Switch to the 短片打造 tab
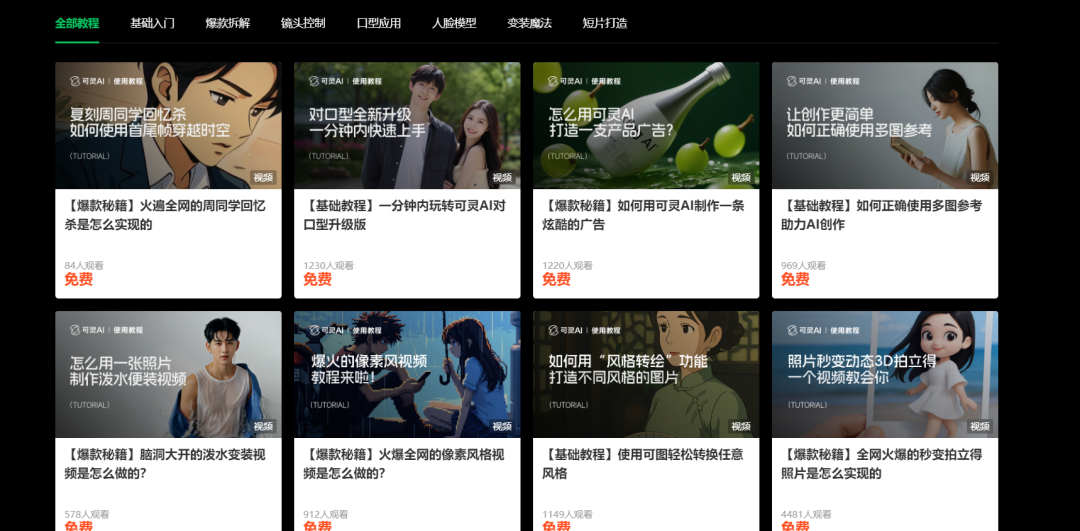The width and height of the screenshot is (1080, 531). point(605,23)
